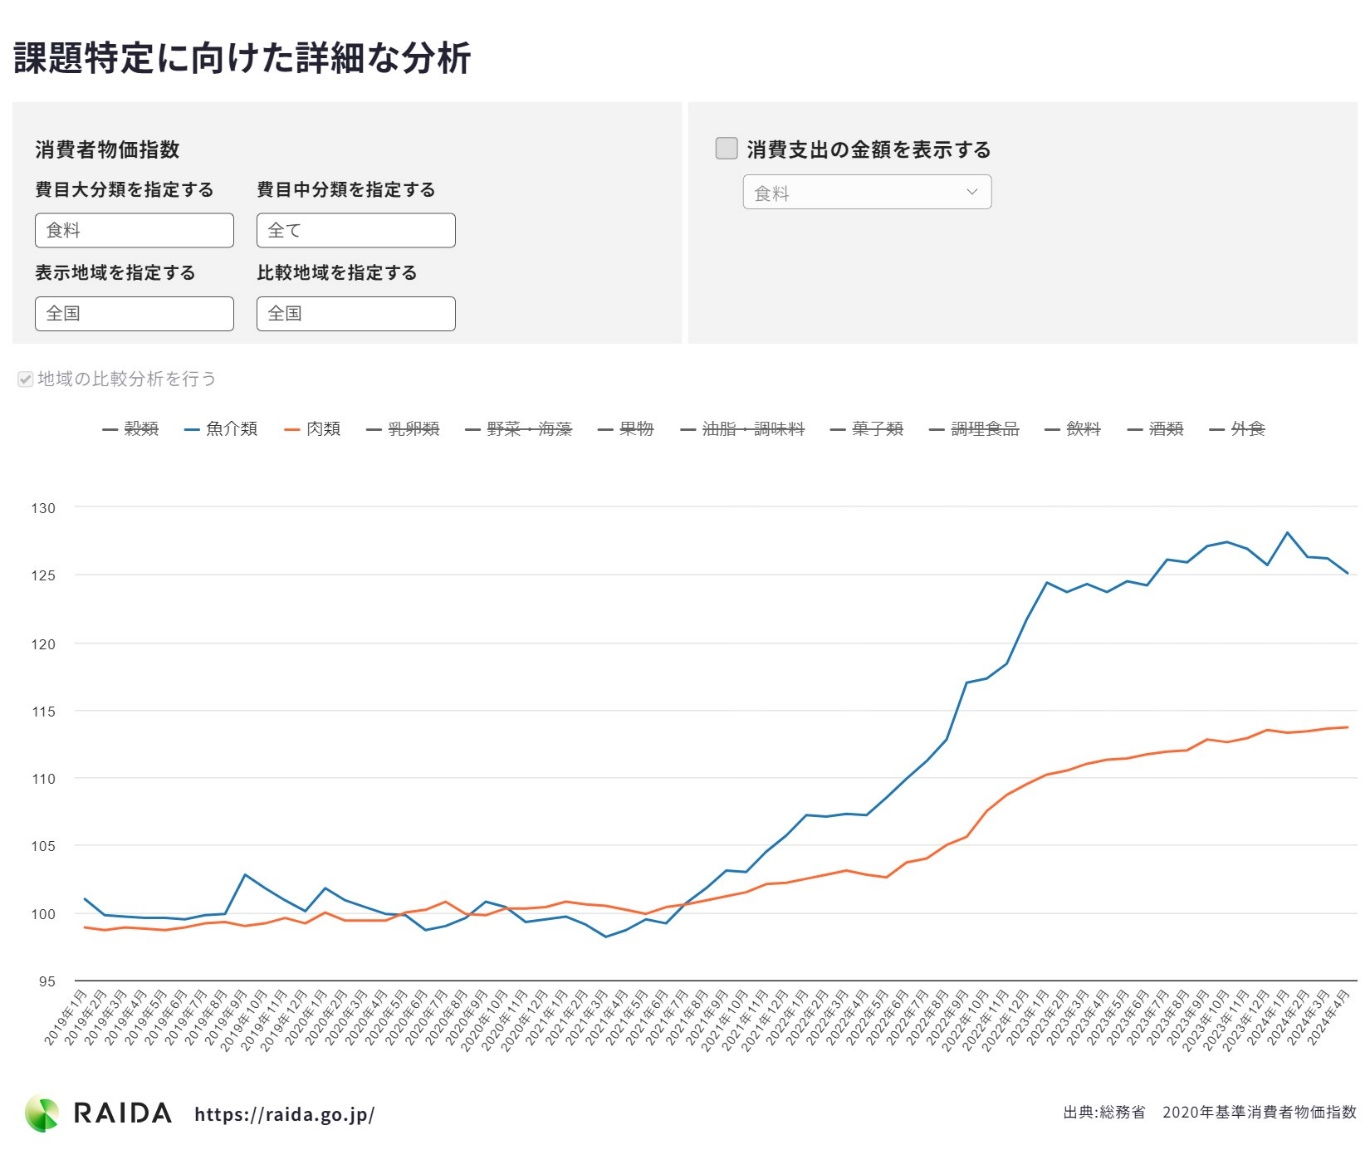Viewport: 1370px width, 1174px height.
Task: Show 野菜・海藻 series via legend
Action: pyautogui.click(x=519, y=429)
